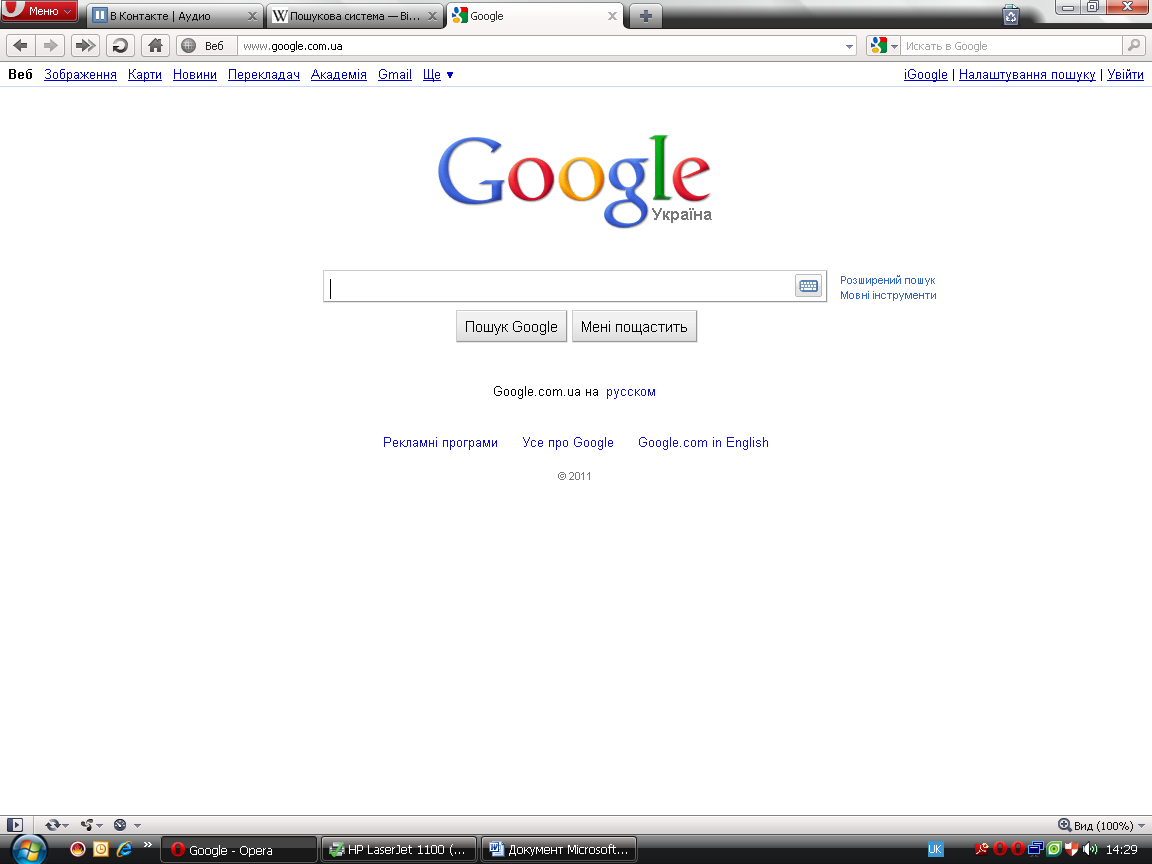Click the Искать в Google search field
The height and width of the screenshot is (864, 1152).
point(1012,46)
